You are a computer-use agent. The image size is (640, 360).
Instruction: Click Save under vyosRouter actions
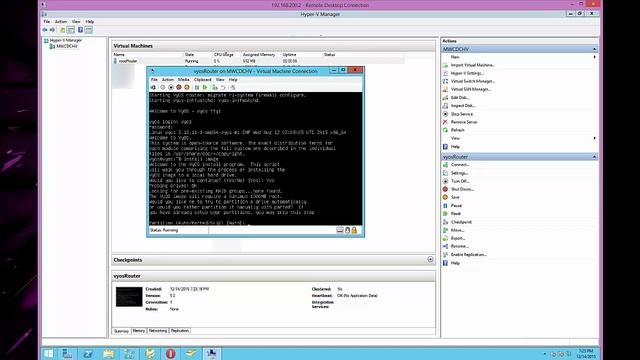pos(455,197)
